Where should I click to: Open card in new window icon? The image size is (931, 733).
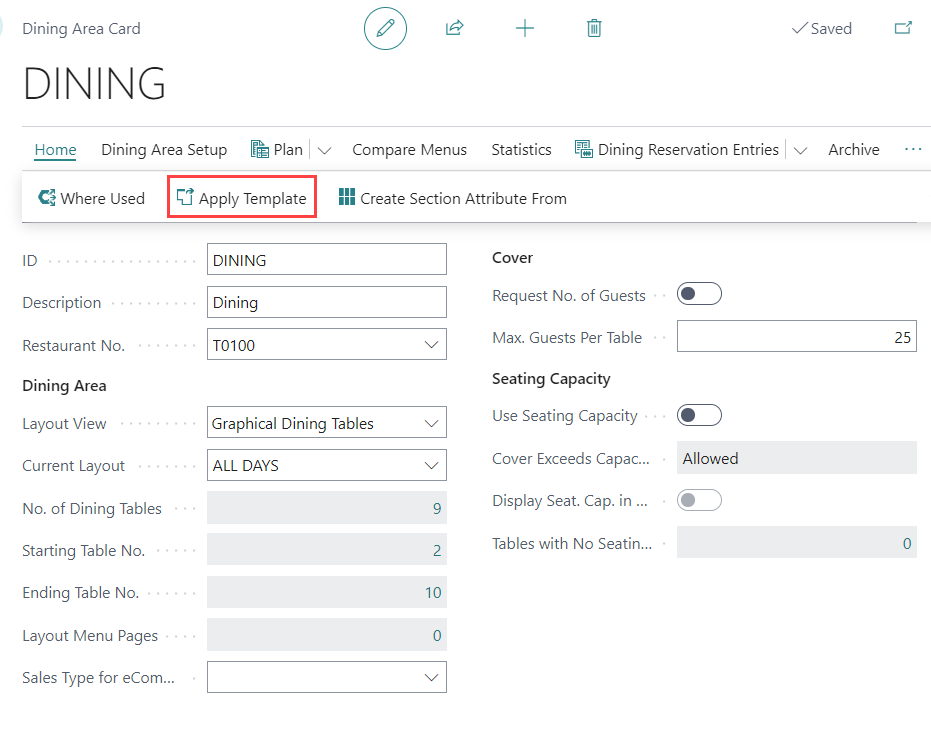(902, 28)
